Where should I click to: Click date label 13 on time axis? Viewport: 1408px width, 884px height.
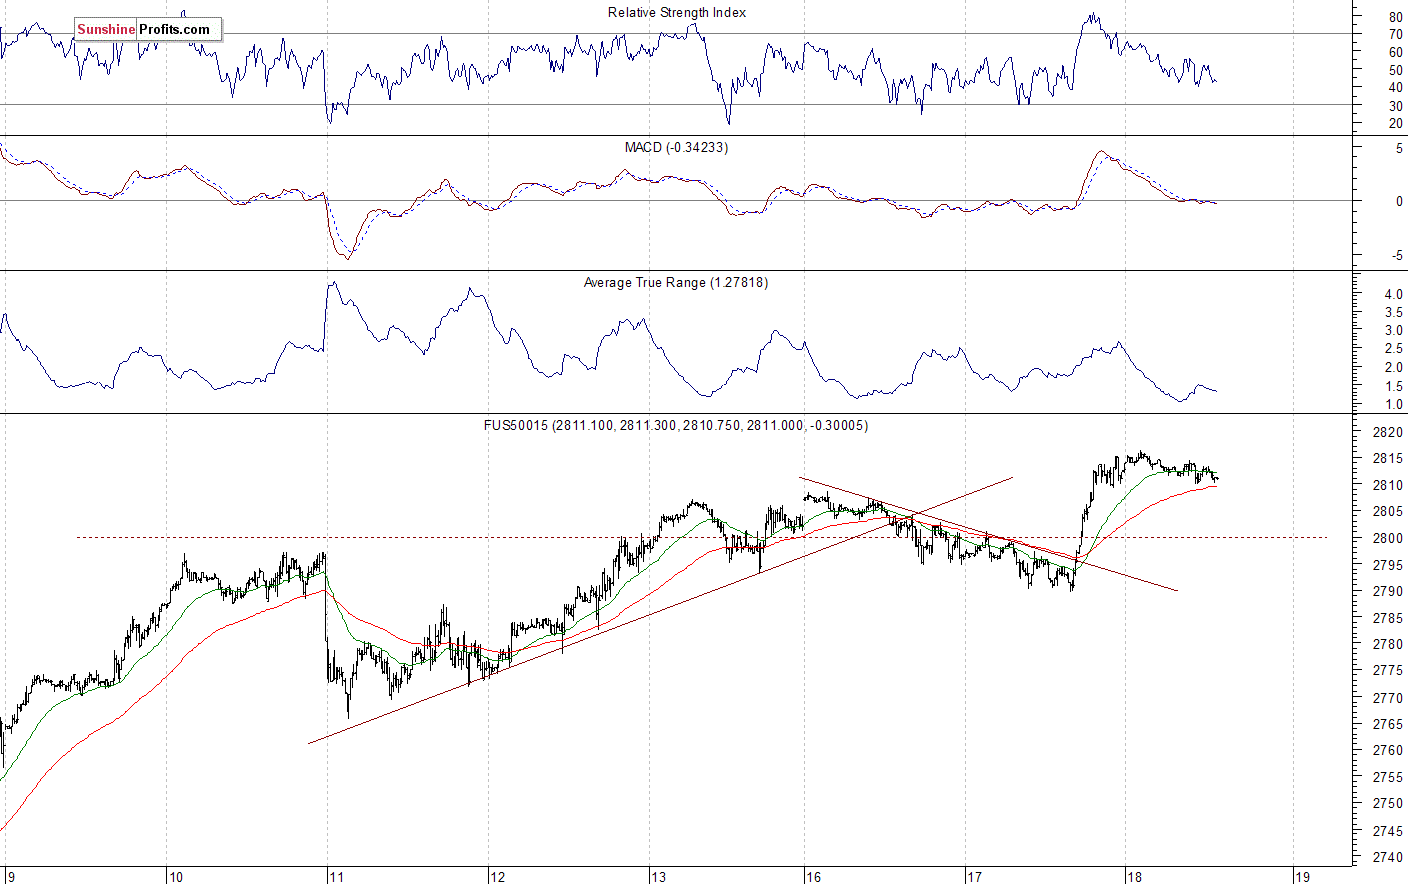pos(659,877)
